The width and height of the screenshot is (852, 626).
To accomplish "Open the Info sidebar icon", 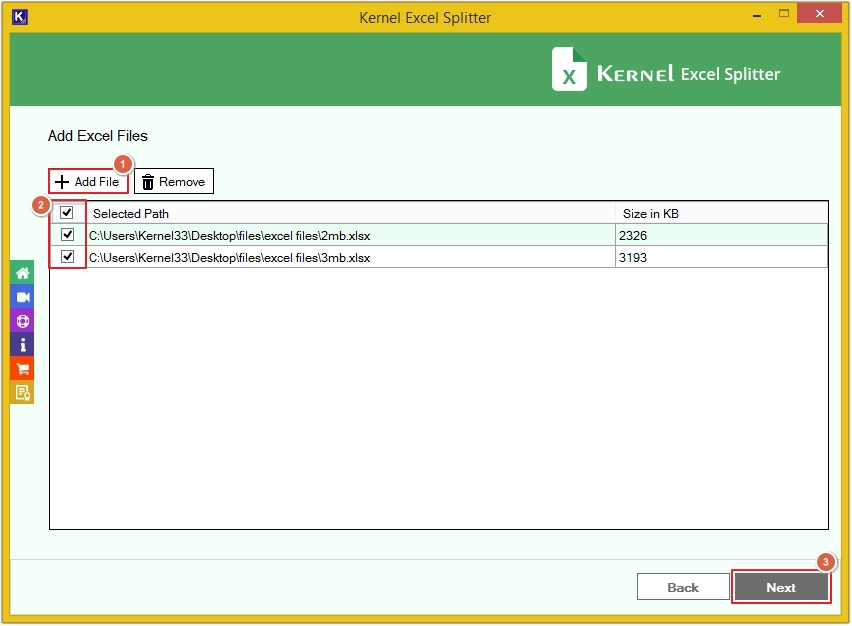I will (x=20, y=344).
